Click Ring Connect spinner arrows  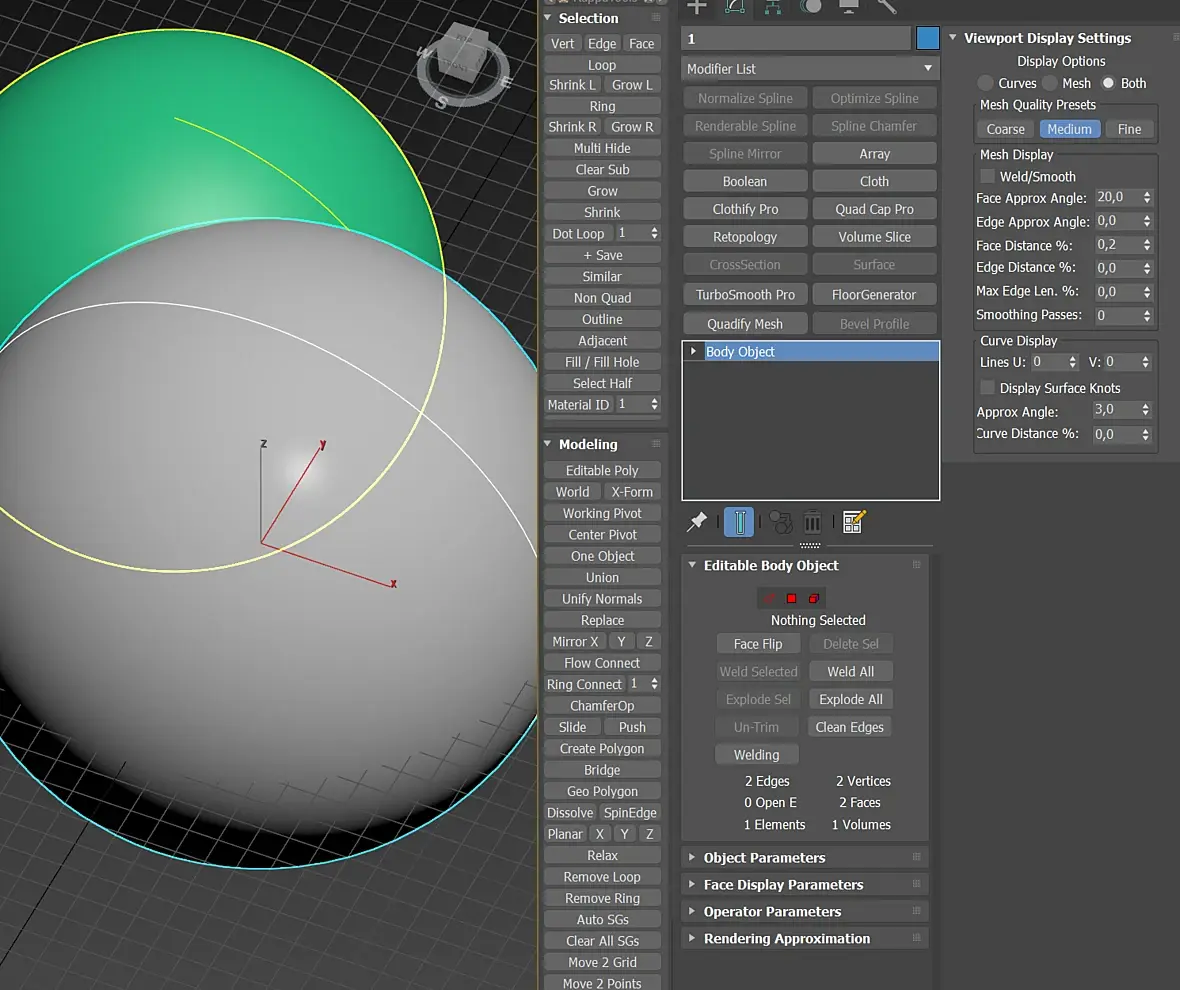(x=655, y=684)
